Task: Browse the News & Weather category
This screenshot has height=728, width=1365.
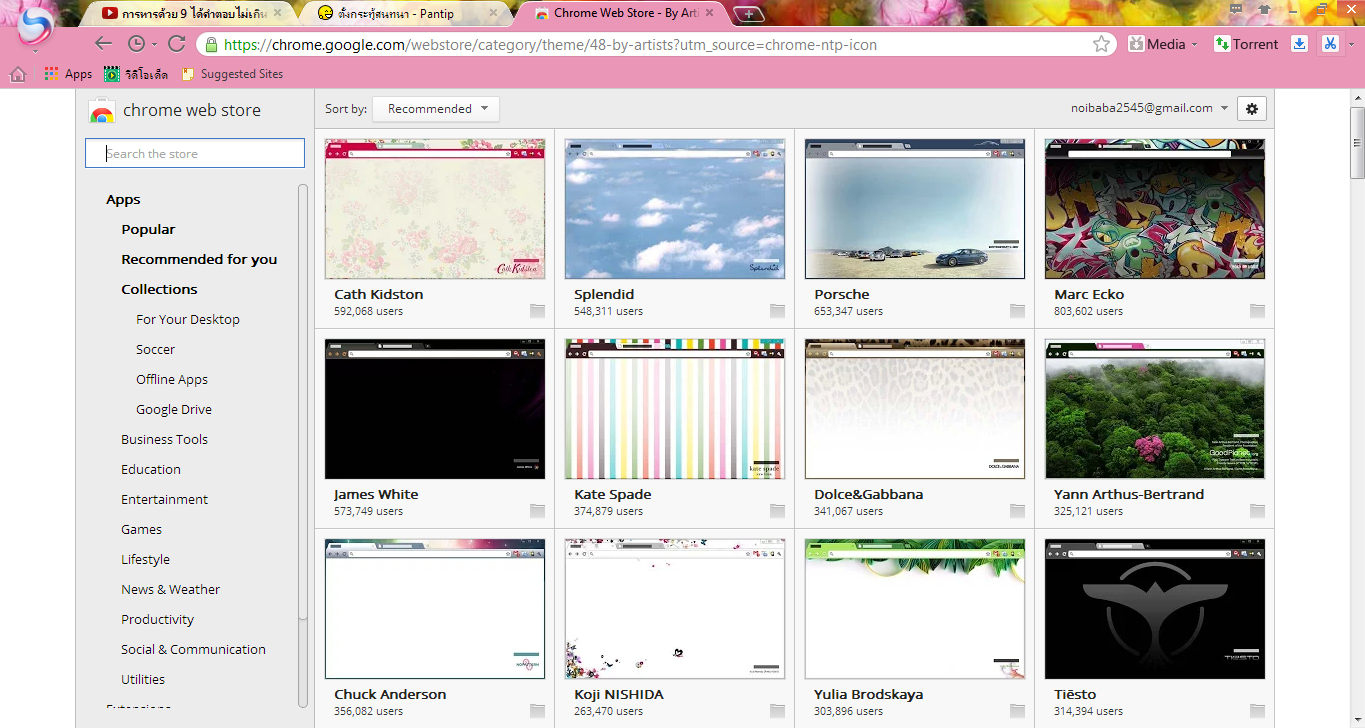Action: (x=170, y=590)
